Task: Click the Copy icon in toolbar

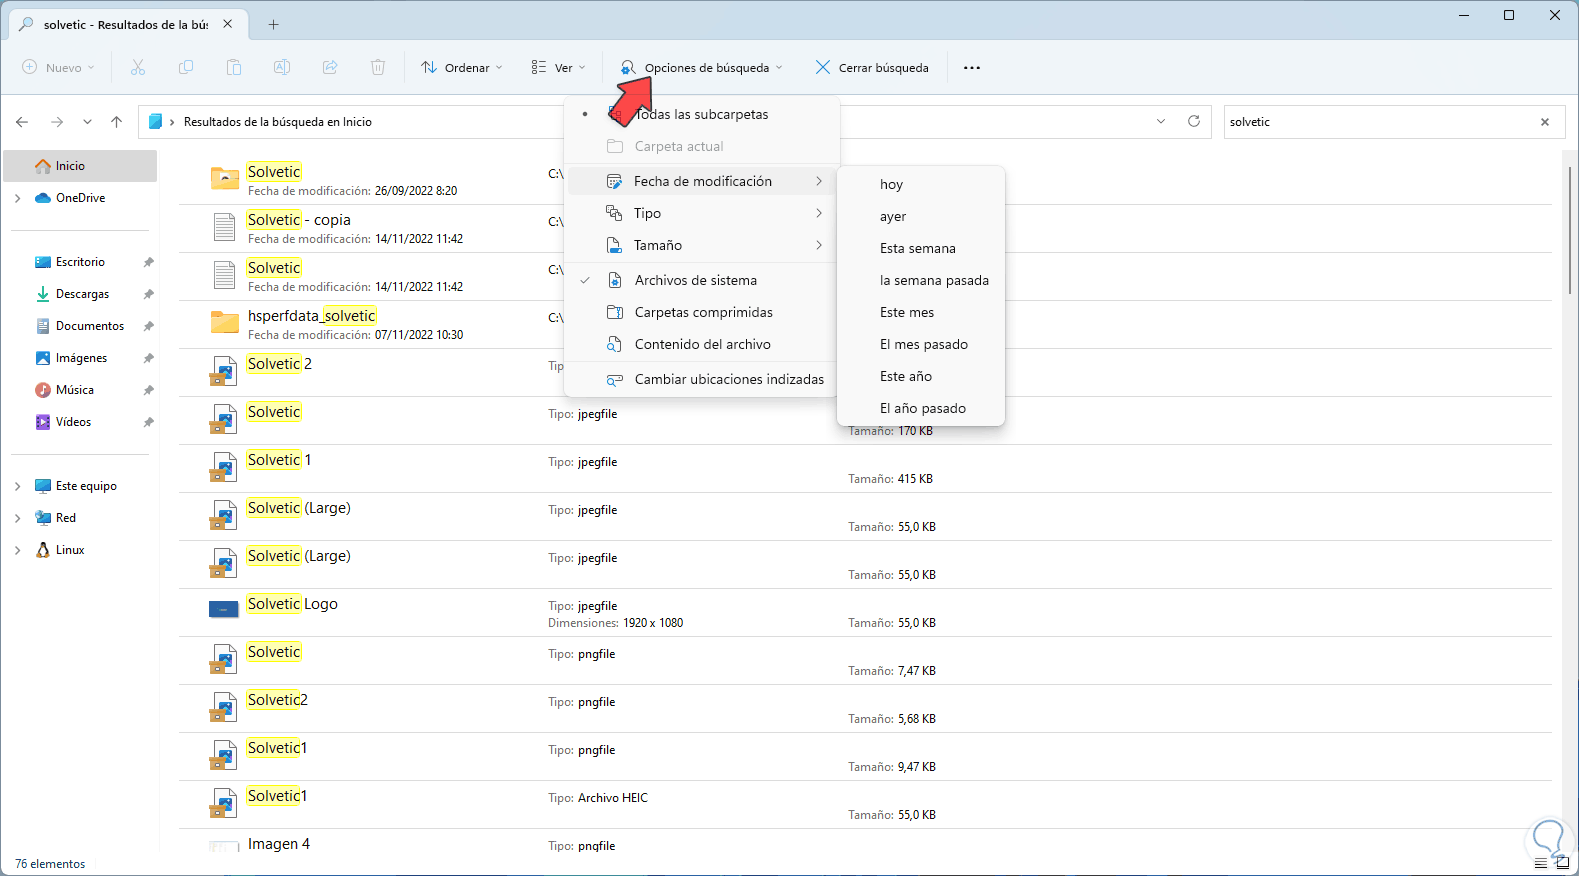Action: 186,67
